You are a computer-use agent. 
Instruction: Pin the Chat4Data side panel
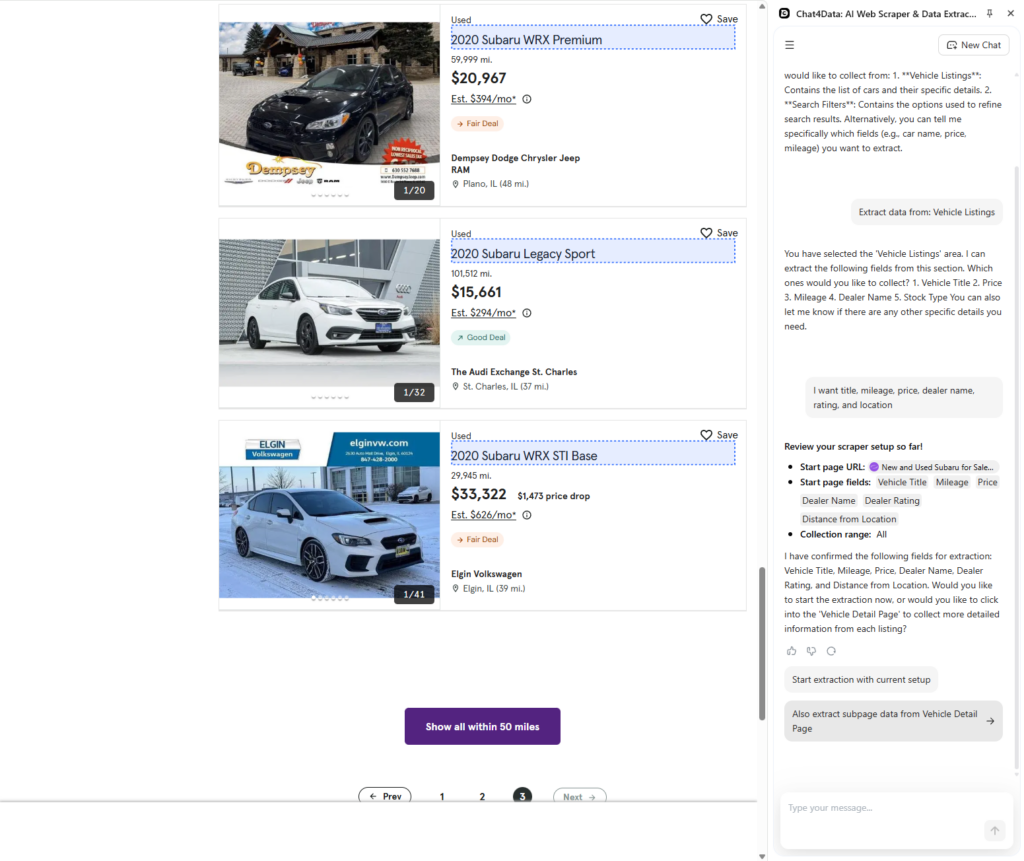[990, 14]
